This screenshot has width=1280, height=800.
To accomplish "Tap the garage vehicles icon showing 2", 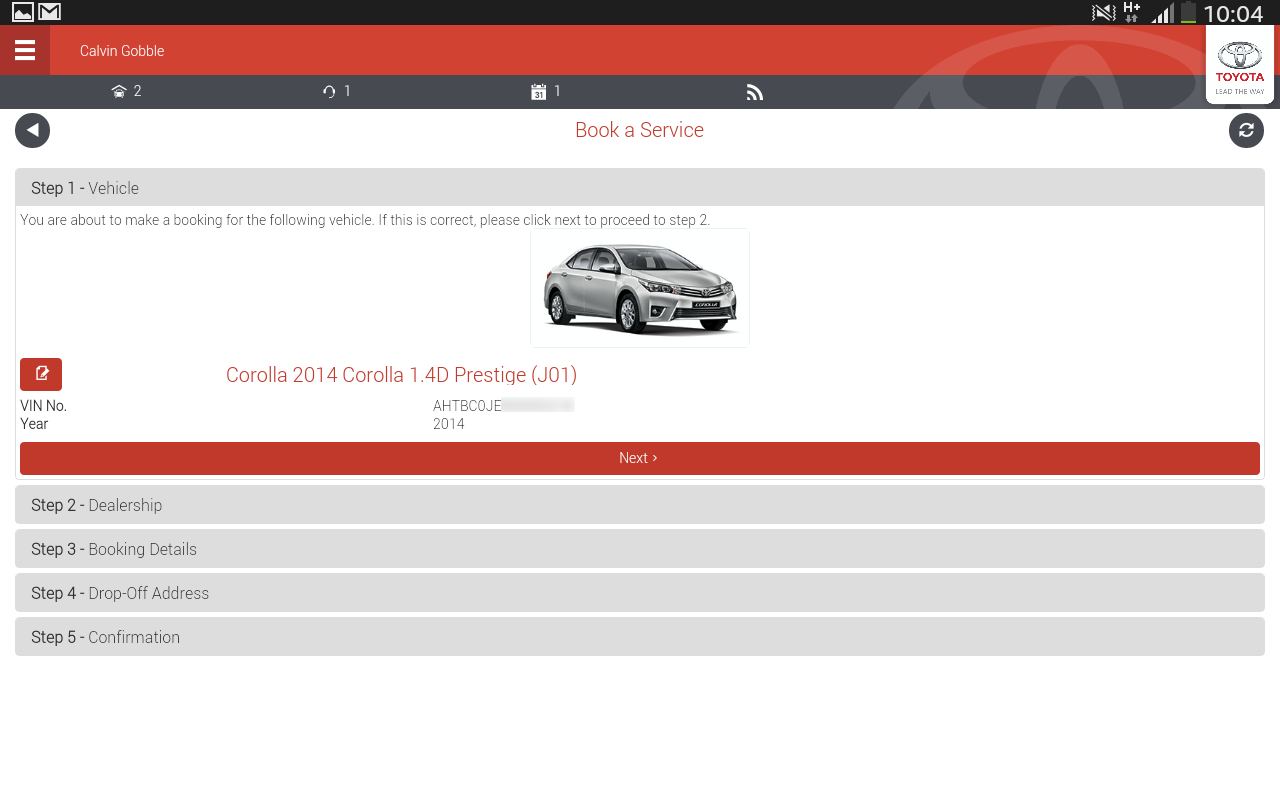I will click(x=126, y=91).
